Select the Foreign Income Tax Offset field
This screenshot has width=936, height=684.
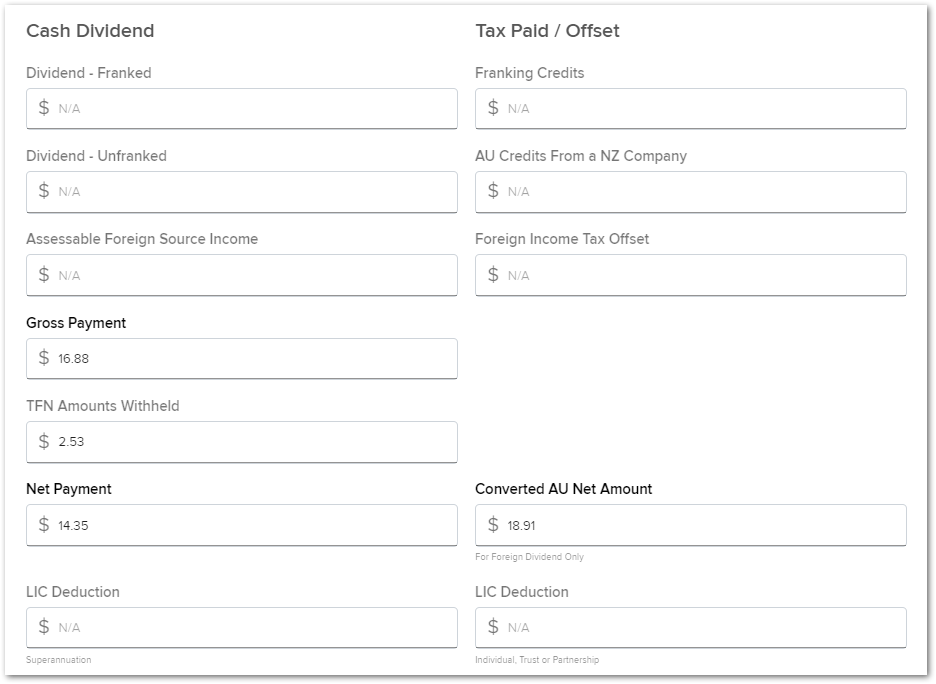pyautogui.click(x=691, y=275)
